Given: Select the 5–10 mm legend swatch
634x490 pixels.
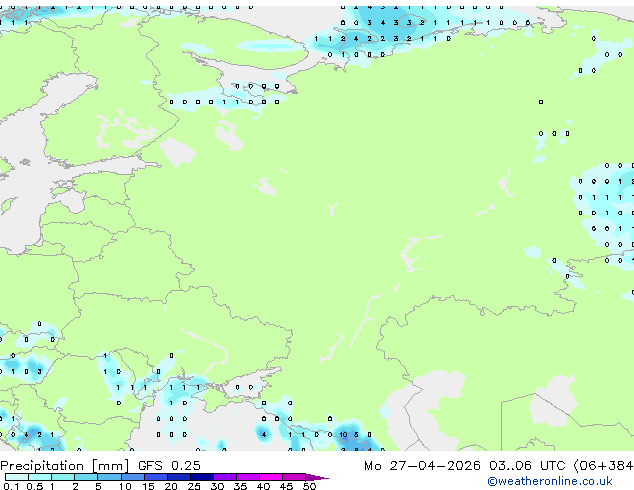Looking at the screenshot, I should coord(109,477).
